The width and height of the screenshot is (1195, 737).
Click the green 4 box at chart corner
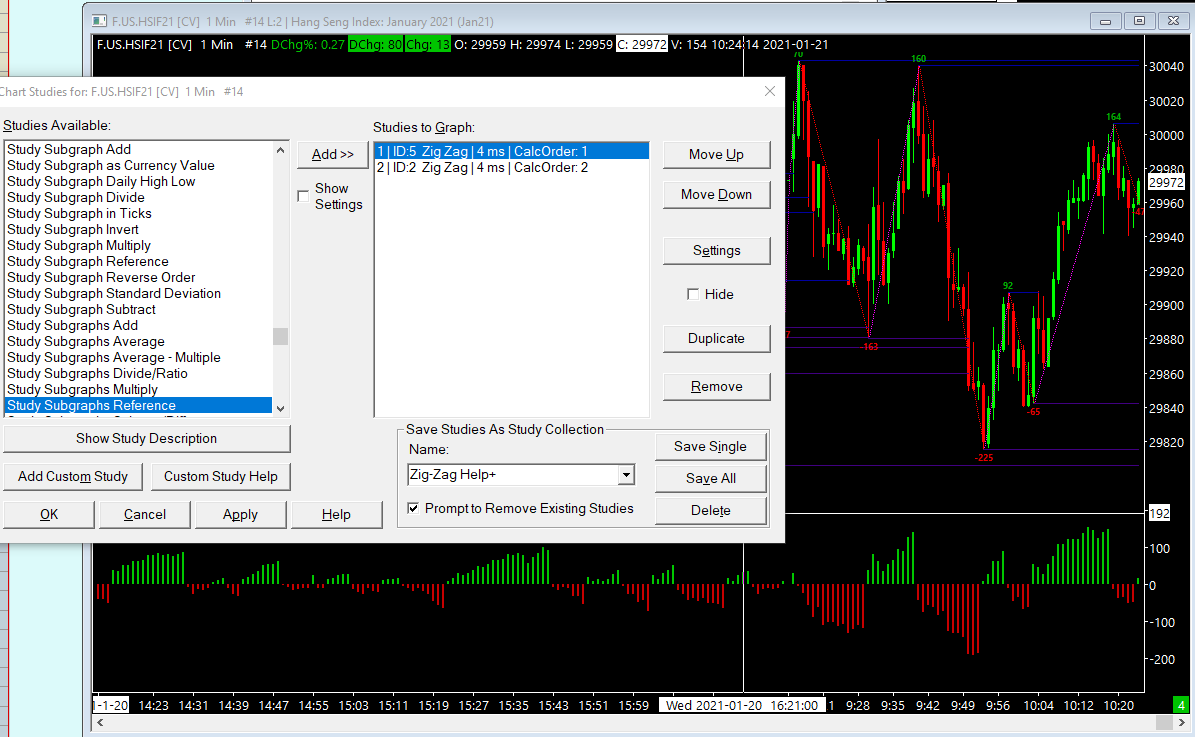click(1181, 705)
